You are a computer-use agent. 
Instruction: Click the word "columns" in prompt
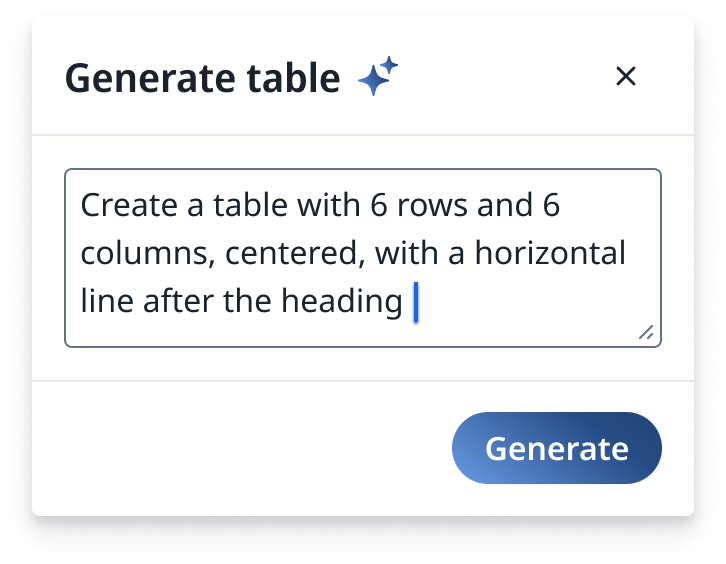(146, 253)
